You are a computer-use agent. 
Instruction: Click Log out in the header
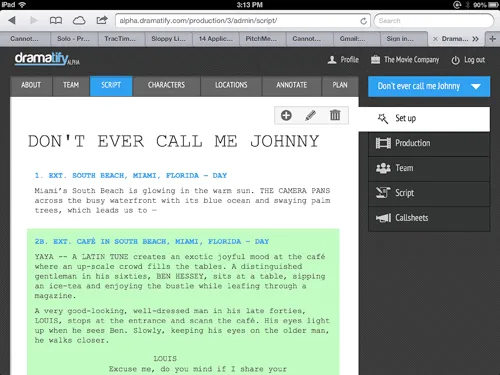pos(468,60)
